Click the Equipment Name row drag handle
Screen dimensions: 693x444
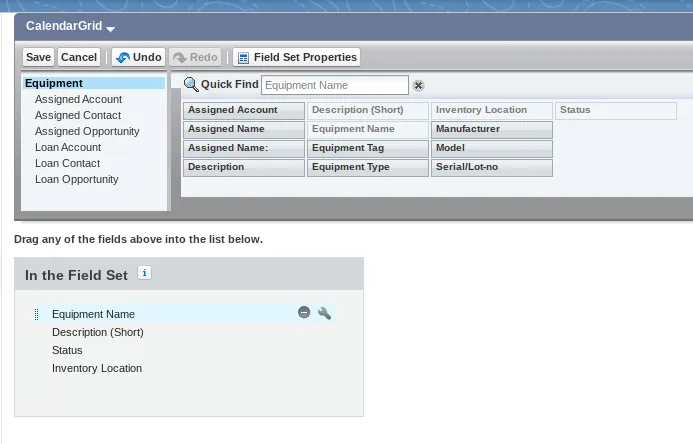tap(37, 314)
